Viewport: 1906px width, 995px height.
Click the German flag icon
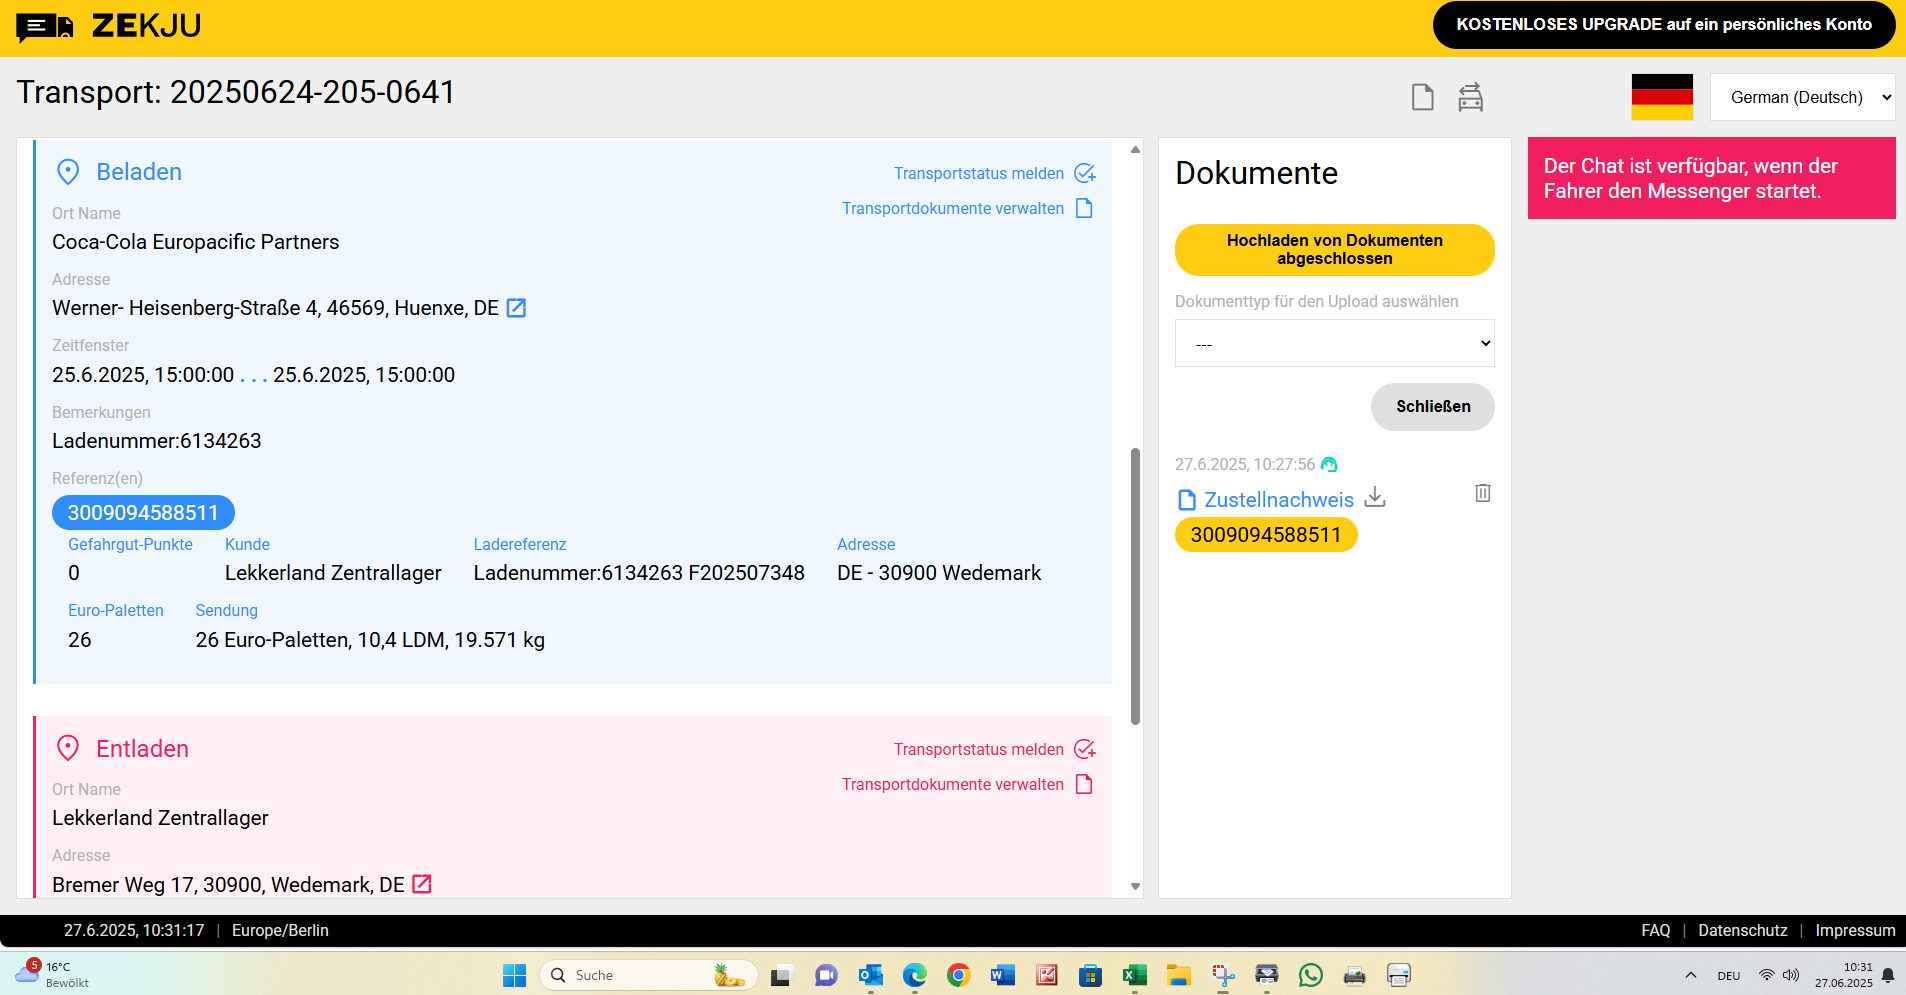[1662, 97]
